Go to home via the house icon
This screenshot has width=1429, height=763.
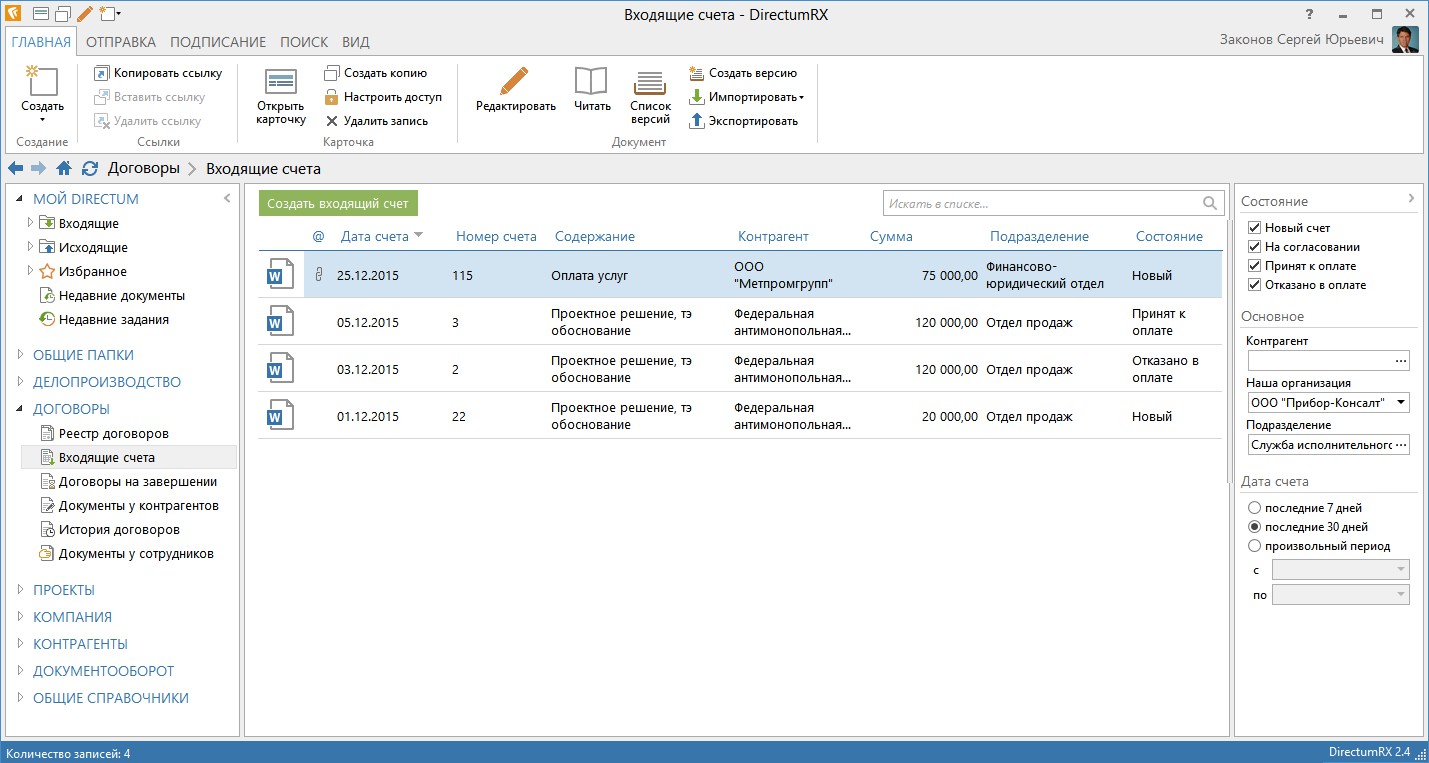tap(64, 168)
